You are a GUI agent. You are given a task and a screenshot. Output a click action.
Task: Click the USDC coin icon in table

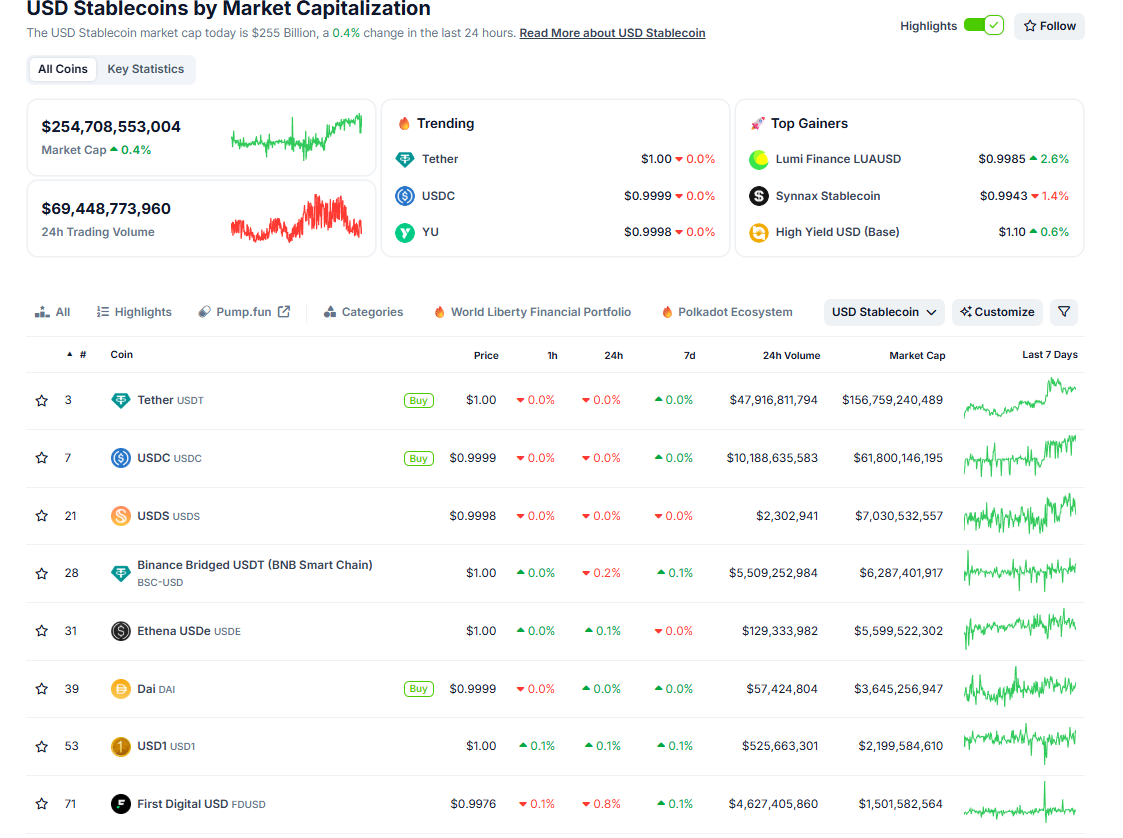pos(120,458)
